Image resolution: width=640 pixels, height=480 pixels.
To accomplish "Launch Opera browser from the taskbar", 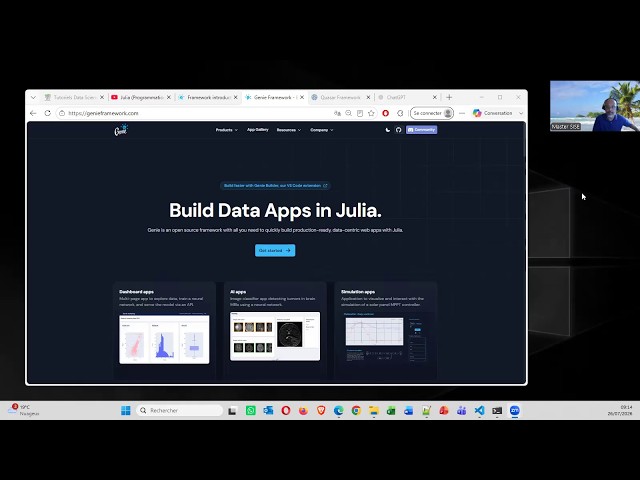I will click(286, 411).
